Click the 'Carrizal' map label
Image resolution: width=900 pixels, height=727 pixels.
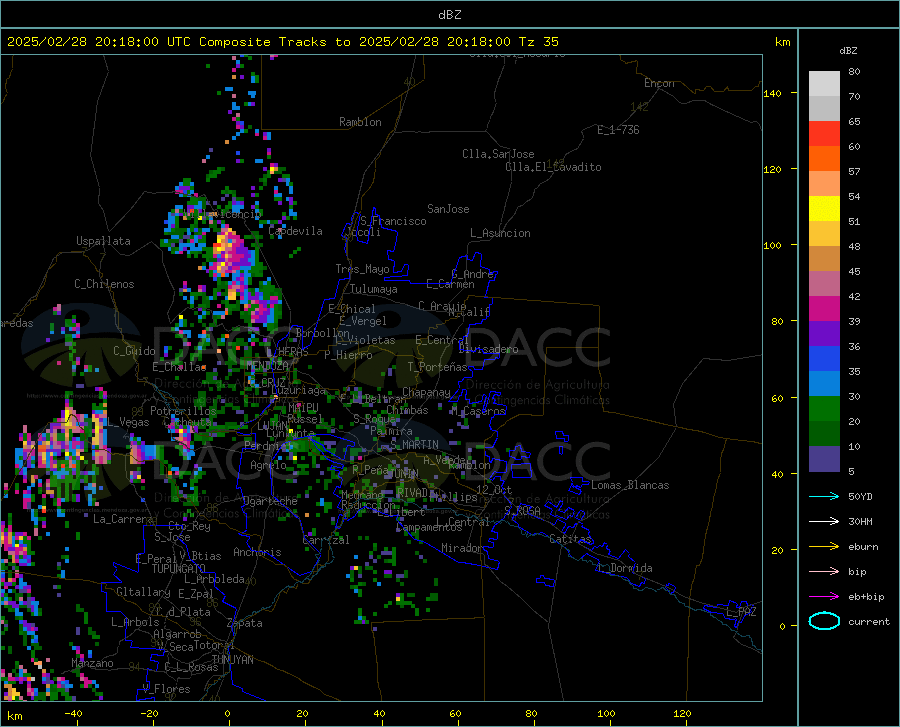point(325,540)
